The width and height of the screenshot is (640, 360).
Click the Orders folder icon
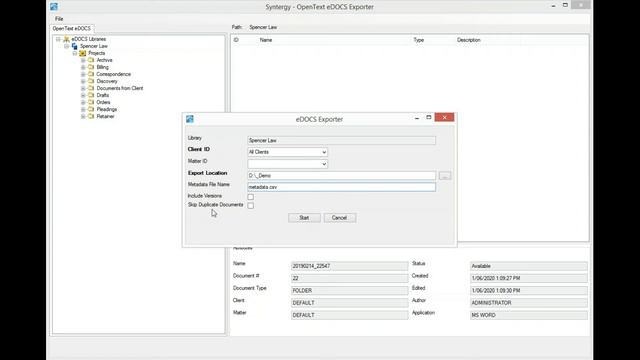click(91, 102)
